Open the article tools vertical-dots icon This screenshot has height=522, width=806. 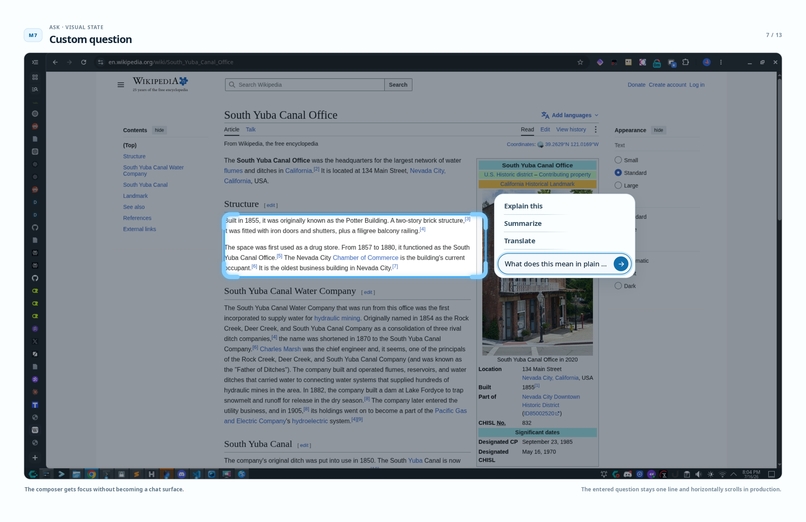(x=596, y=129)
